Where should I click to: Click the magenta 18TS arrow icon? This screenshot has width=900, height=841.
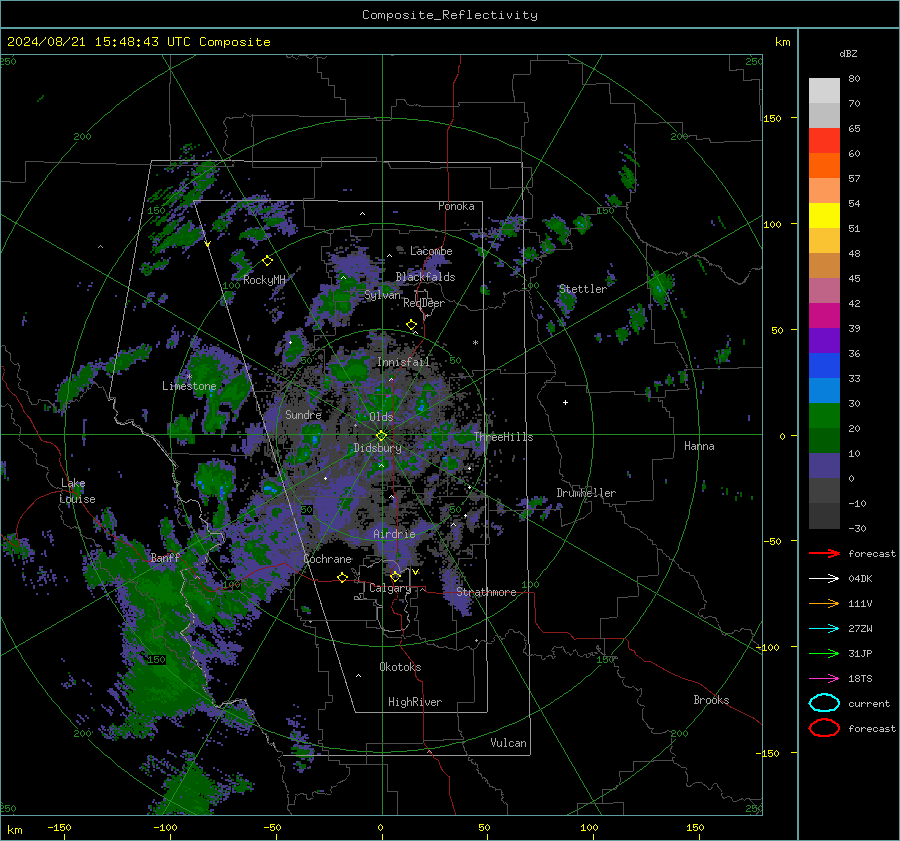824,679
